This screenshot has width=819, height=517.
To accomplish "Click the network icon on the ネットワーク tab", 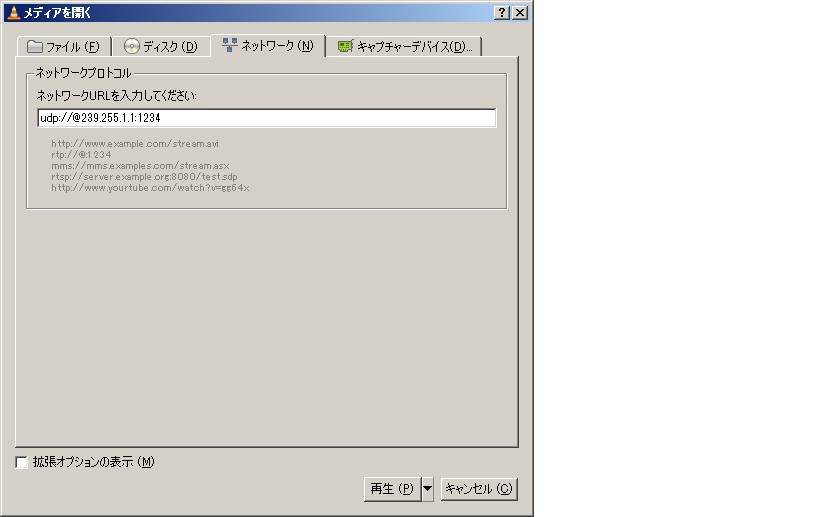I will click(x=229, y=46).
